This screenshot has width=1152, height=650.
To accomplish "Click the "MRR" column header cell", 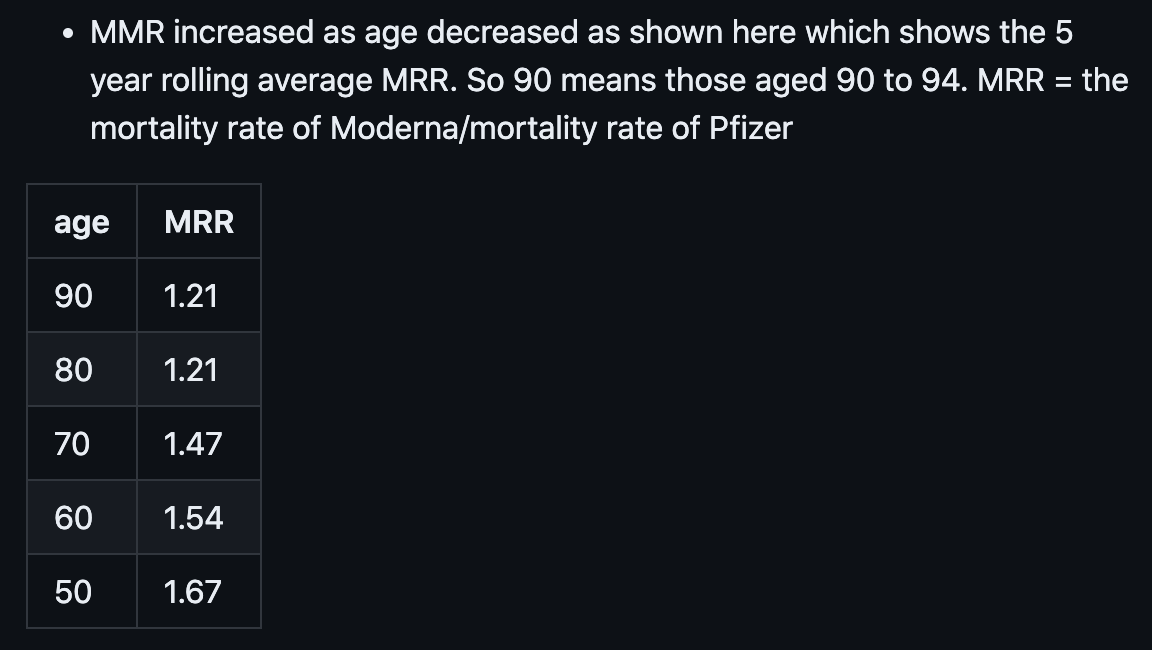I will tap(199, 222).
